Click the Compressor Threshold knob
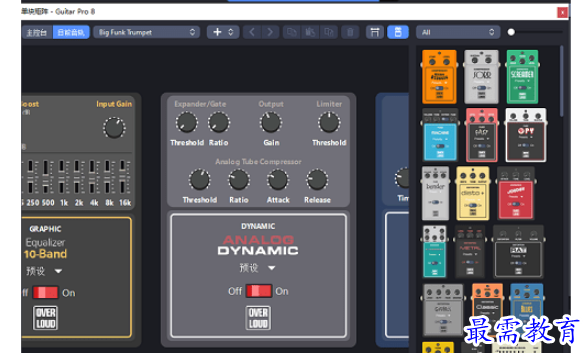The width and height of the screenshot is (588, 362). click(x=200, y=180)
